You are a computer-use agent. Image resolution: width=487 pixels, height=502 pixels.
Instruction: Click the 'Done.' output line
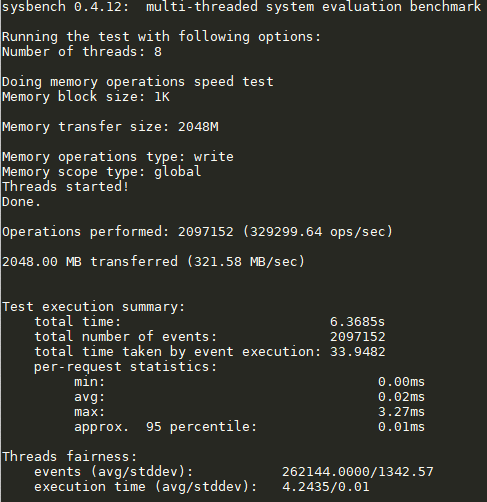click(x=21, y=202)
